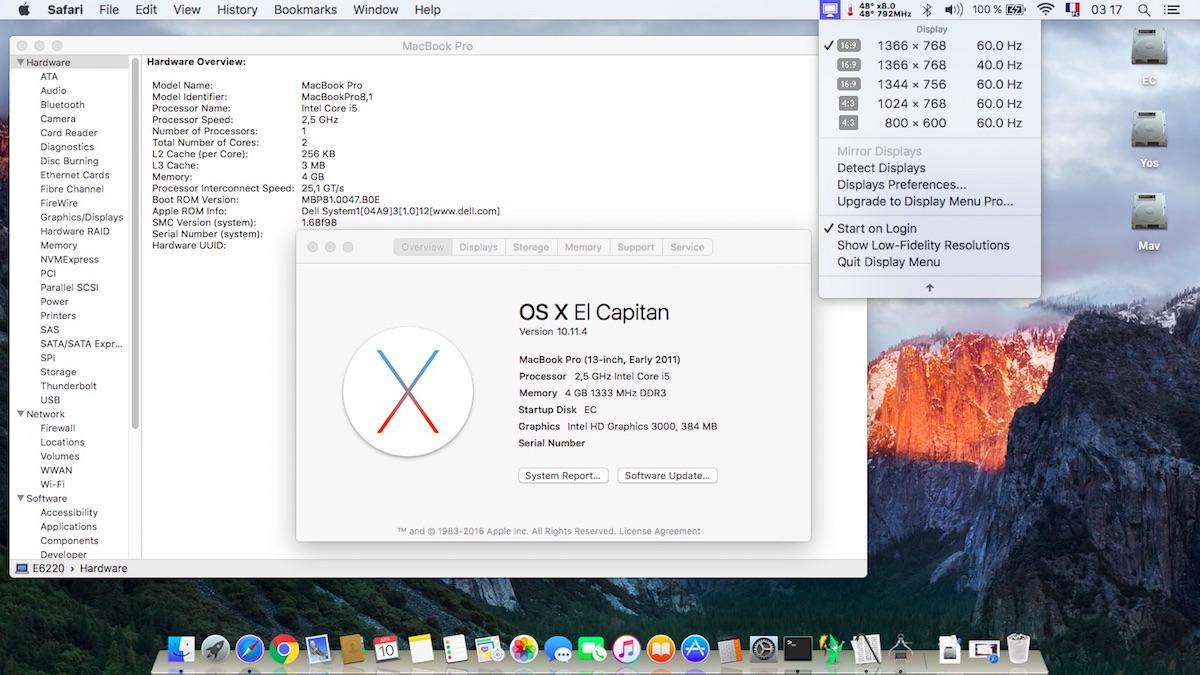Collapse the Software disclosure triangle

coord(20,498)
